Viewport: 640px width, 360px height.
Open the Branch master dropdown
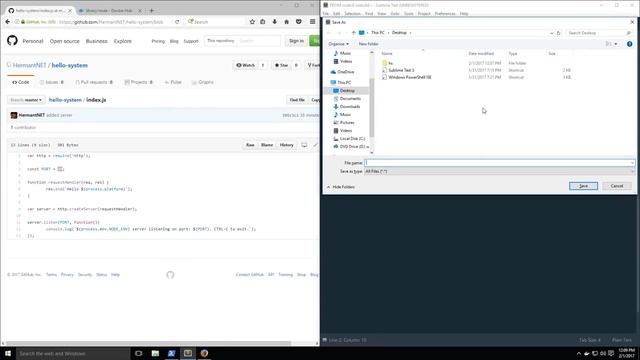point(26,100)
